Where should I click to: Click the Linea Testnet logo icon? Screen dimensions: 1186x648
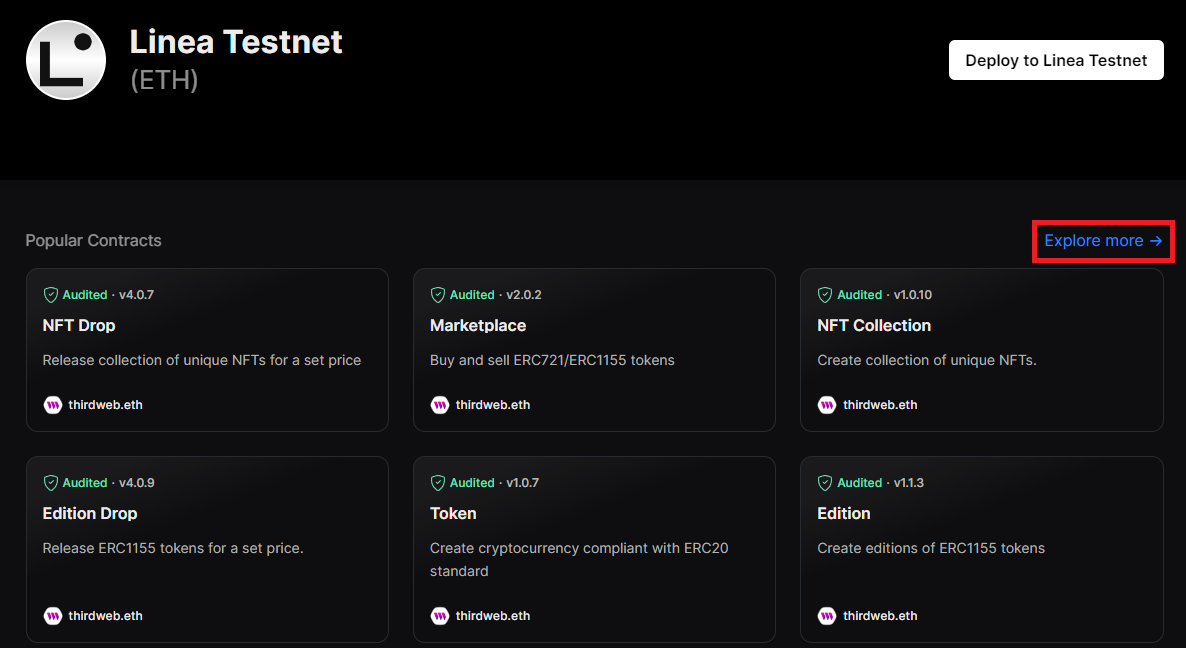point(66,60)
